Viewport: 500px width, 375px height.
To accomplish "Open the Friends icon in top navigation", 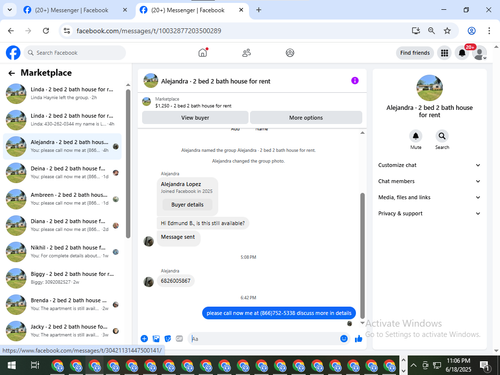I will (246, 53).
